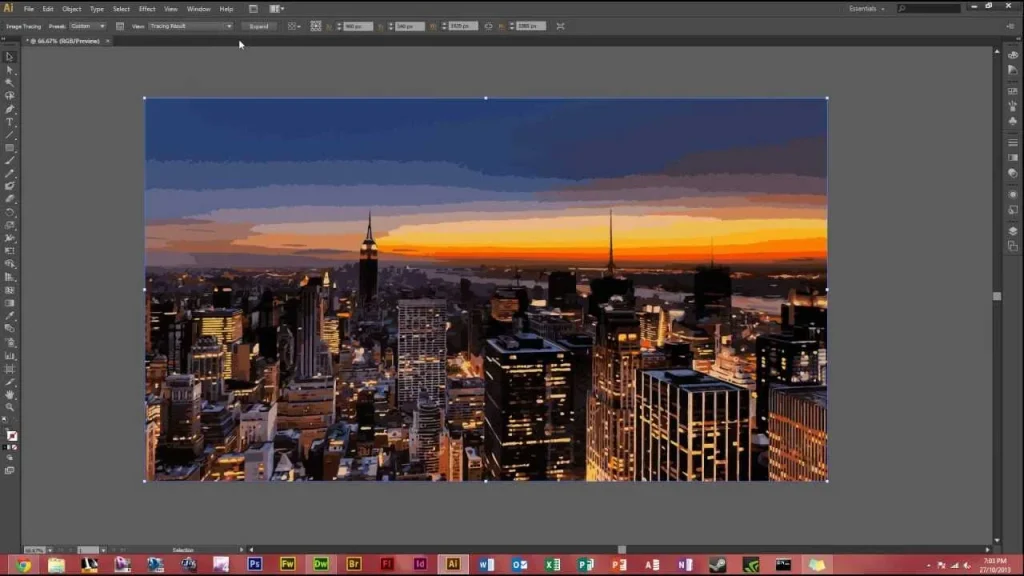1024x576 pixels.
Task: Click the Go to Bridge icon
Action: point(253,9)
